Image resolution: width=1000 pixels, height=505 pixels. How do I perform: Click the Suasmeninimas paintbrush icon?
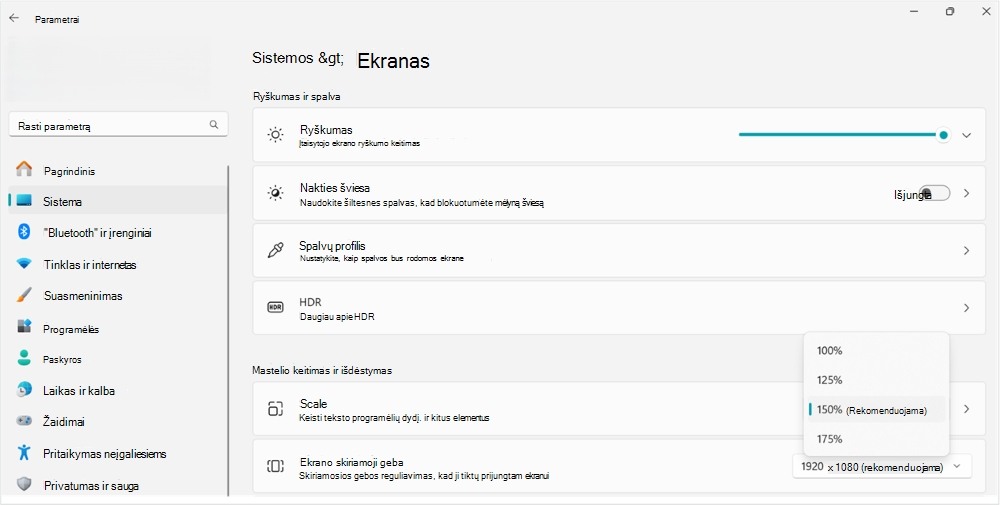click(x=24, y=295)
